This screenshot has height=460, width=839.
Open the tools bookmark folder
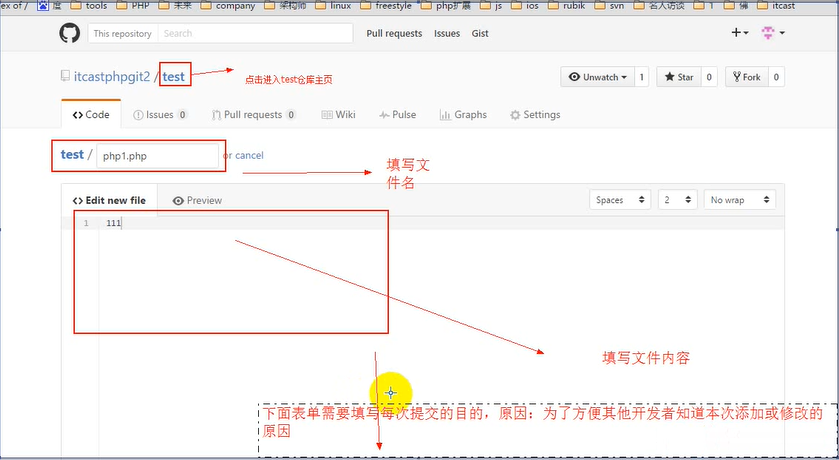coord(89,5)
